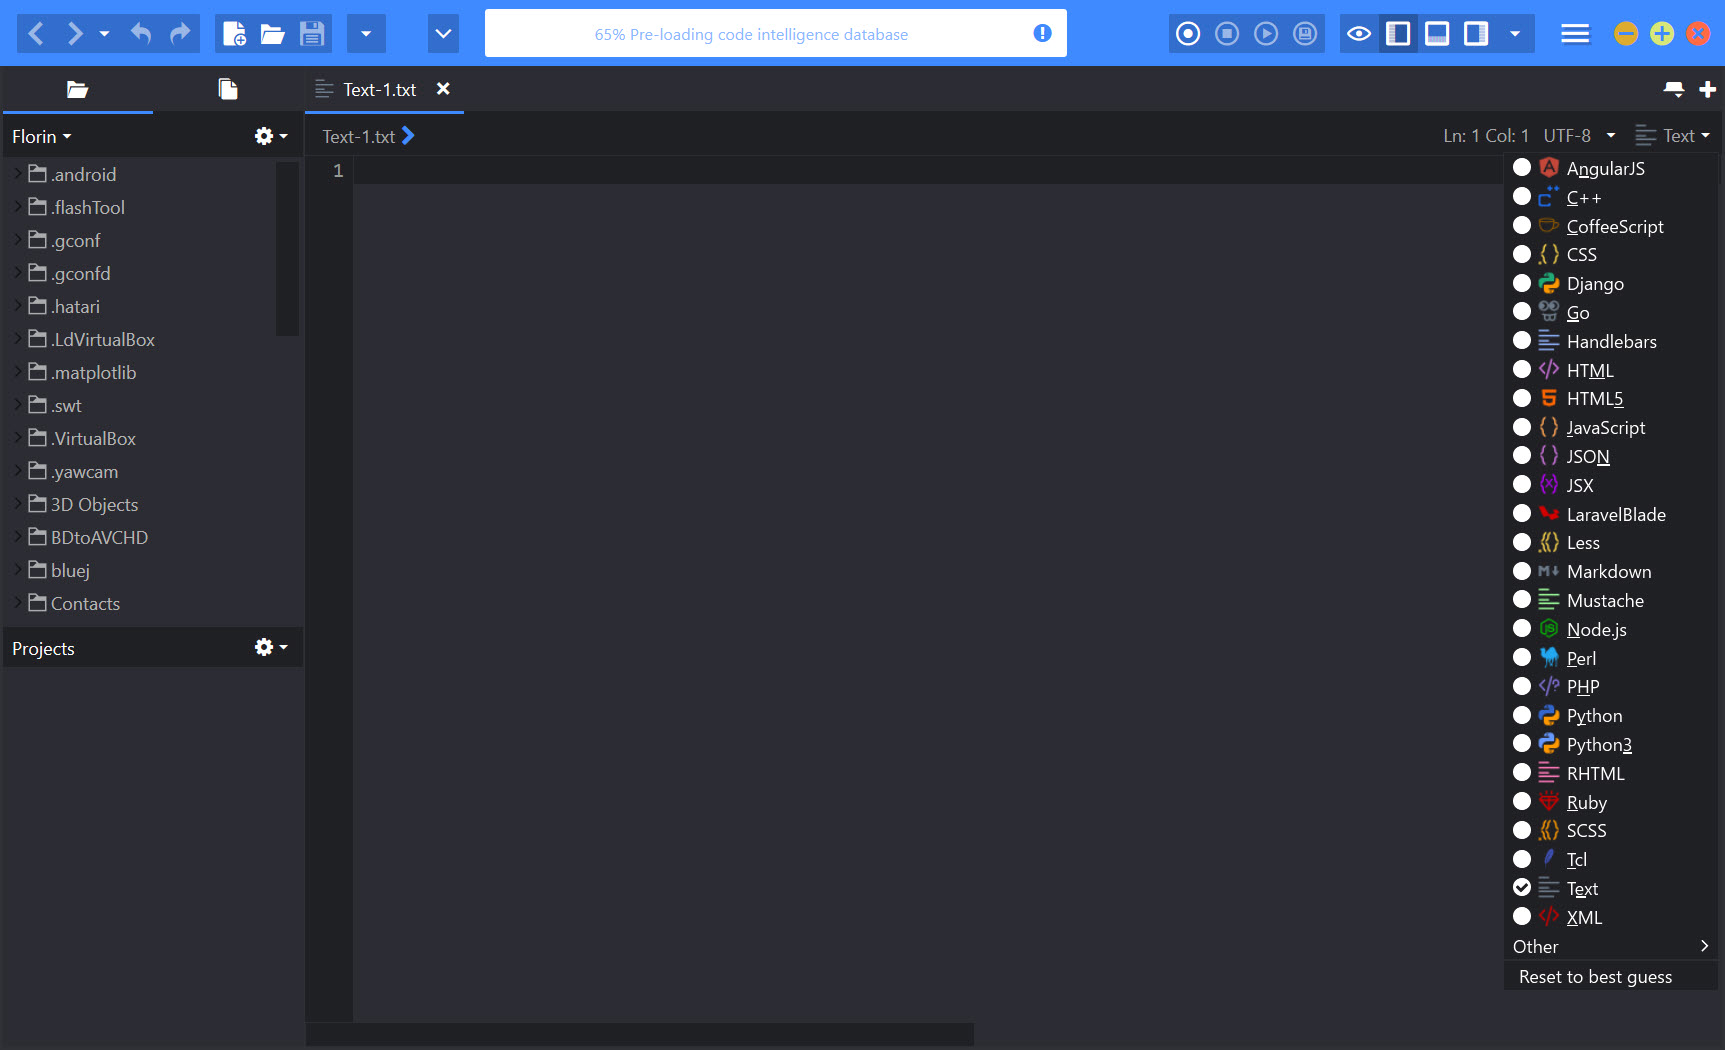
Task: Click the Text-1.txt breadcrumb
Action: pos(358,137)
